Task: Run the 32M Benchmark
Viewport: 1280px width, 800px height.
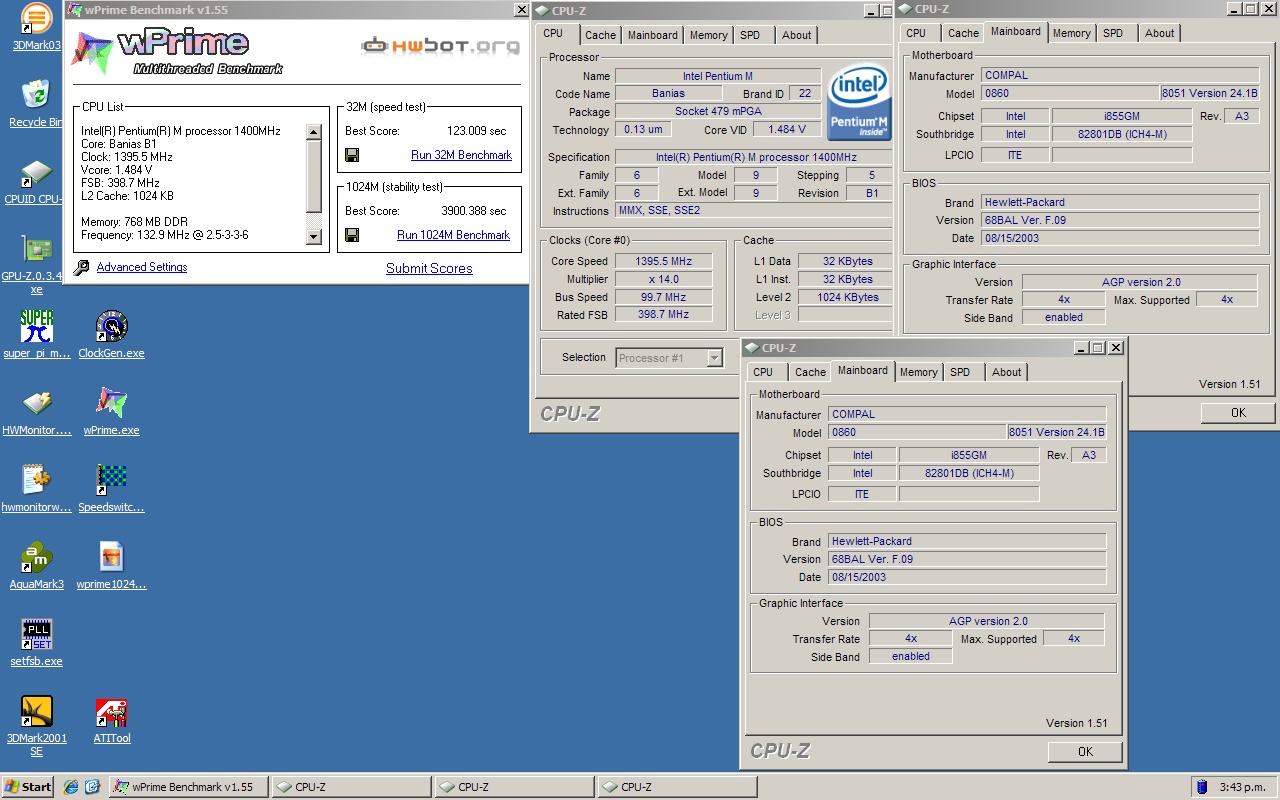Action: tap(461, 155)
